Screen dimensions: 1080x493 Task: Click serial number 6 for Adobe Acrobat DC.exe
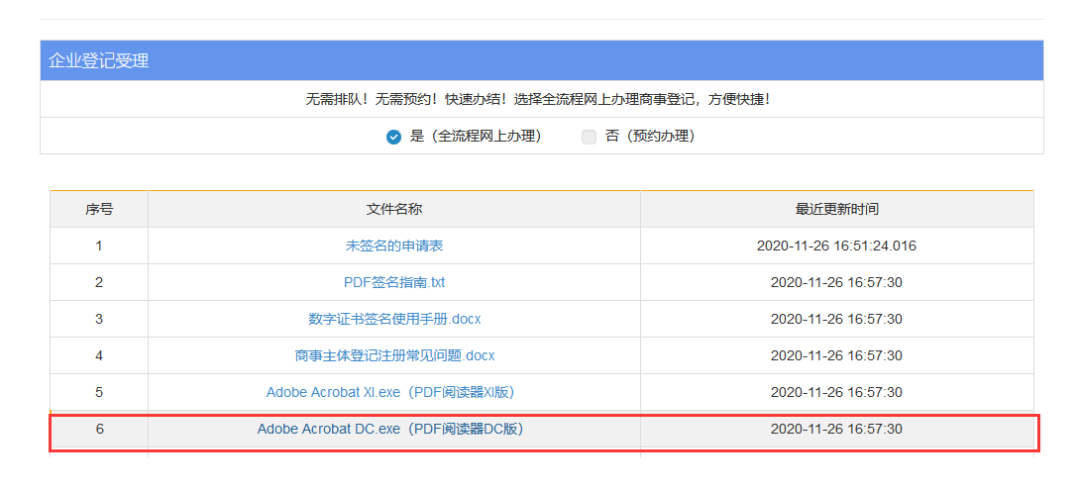pos(99,429)
